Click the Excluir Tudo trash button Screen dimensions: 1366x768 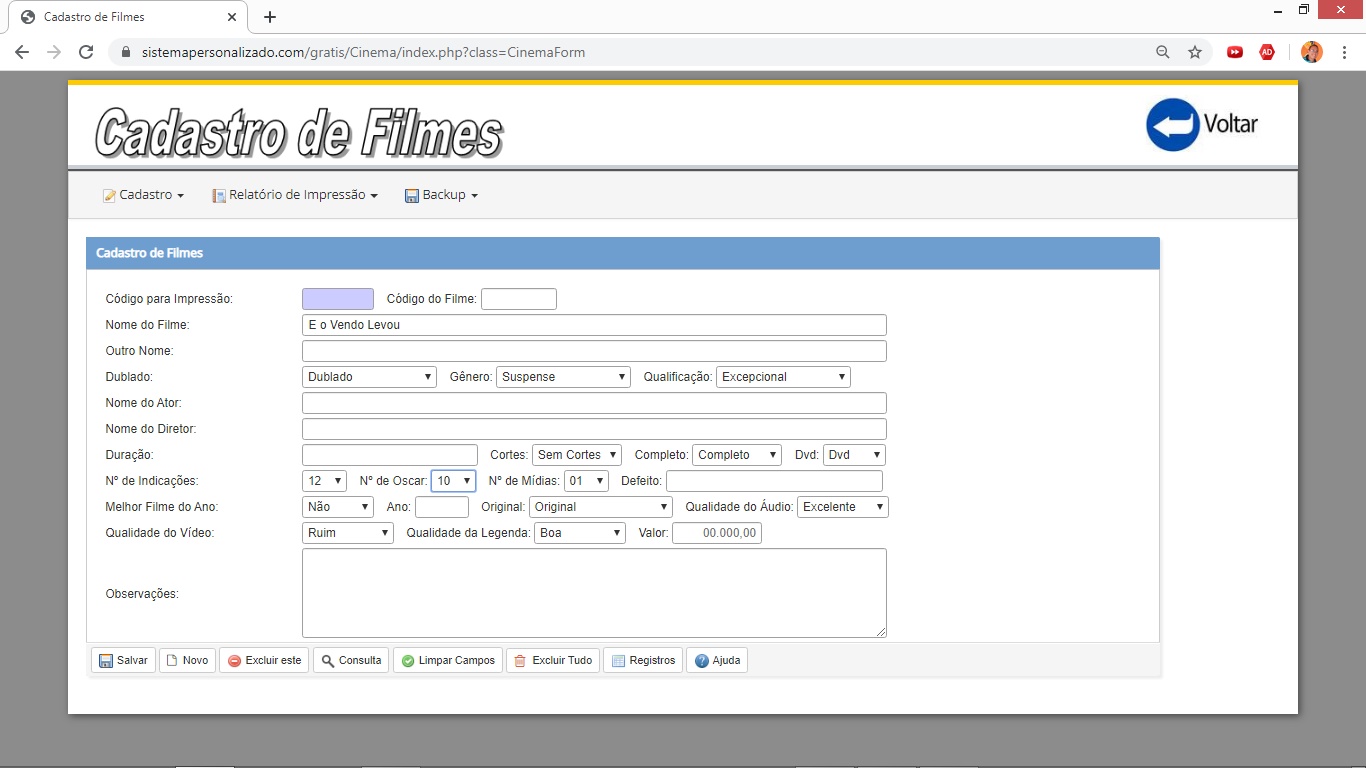pos(552,660)
